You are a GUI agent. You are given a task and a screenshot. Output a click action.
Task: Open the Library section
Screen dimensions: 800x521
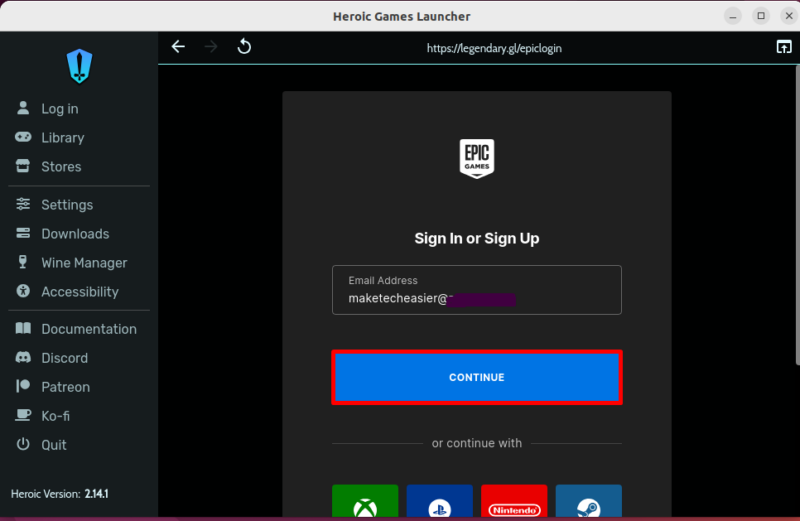pyautogui.click(x=63, y=138)
